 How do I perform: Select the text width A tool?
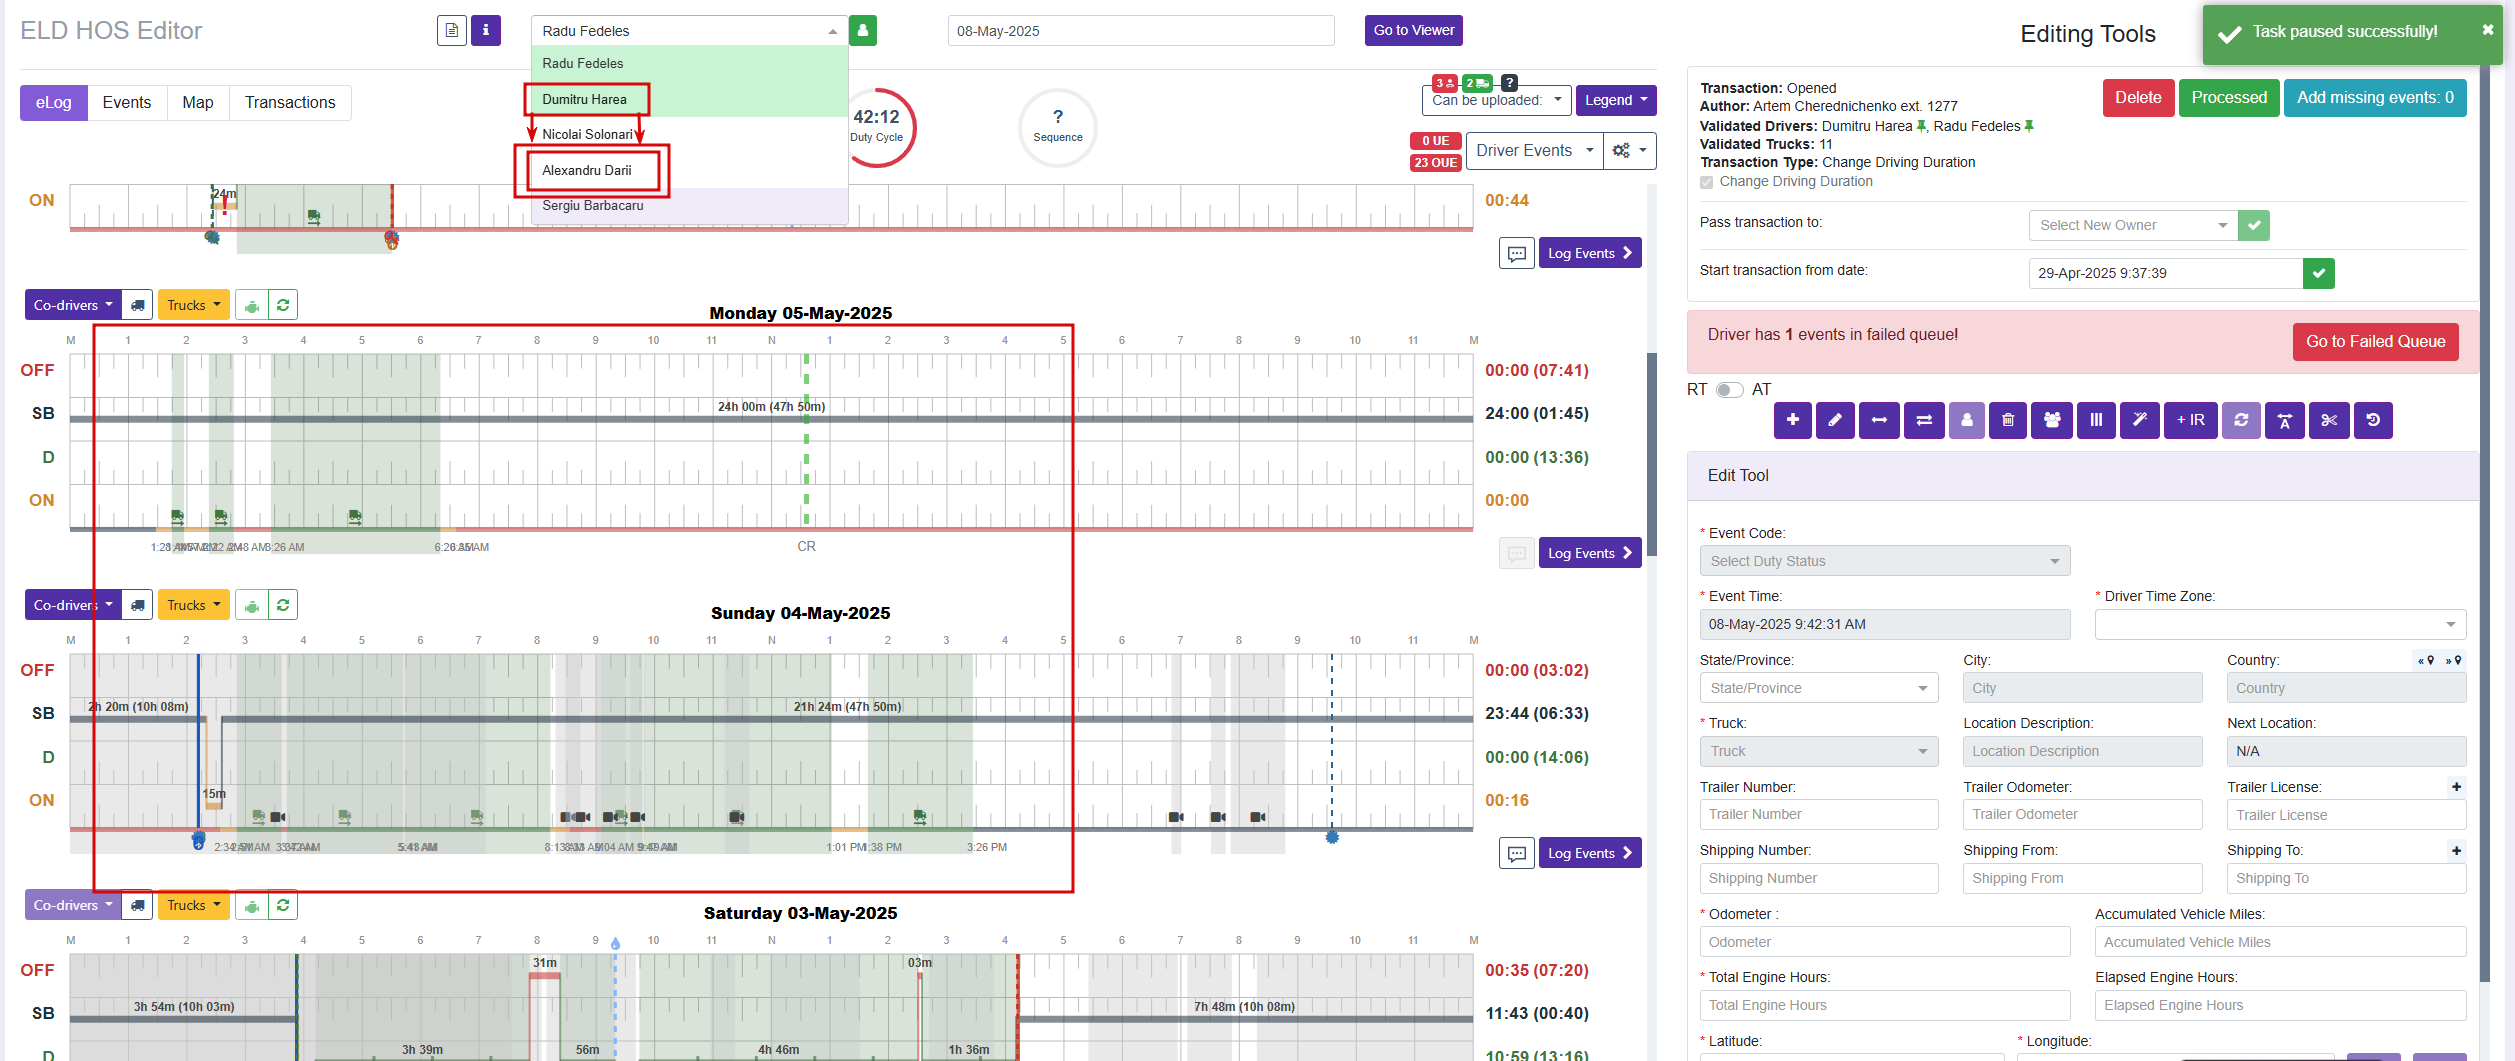coord(2285,420)
